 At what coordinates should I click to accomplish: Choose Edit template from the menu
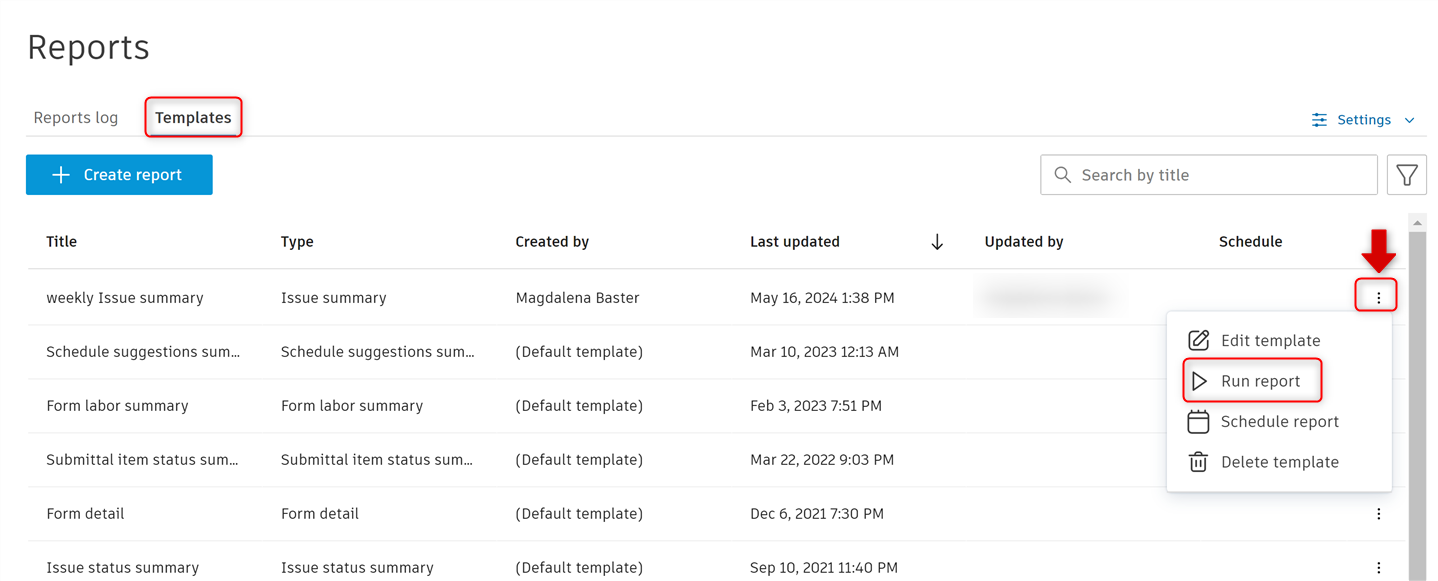[x=1270, y=341]
